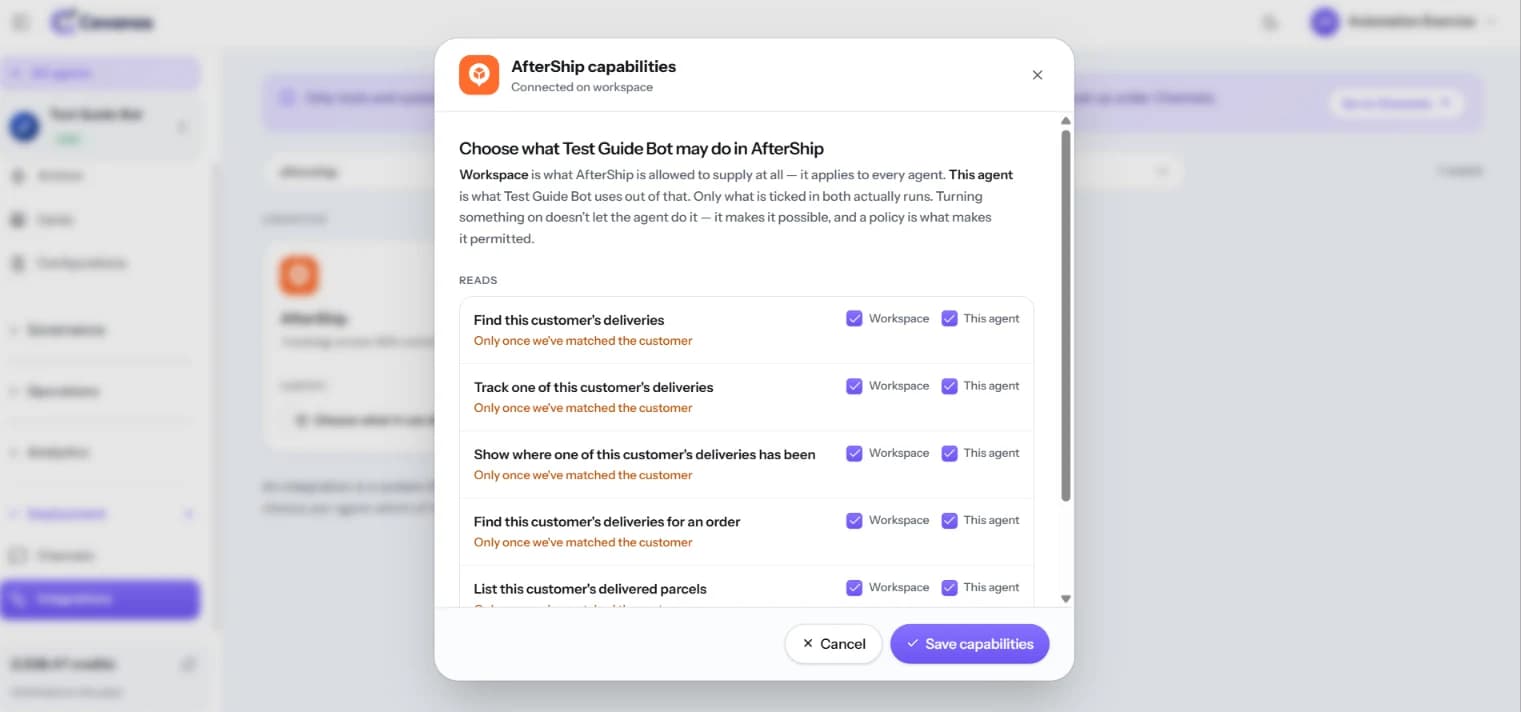
Task: Click the X icon on the Cancel button
Action: coord(808,644)
